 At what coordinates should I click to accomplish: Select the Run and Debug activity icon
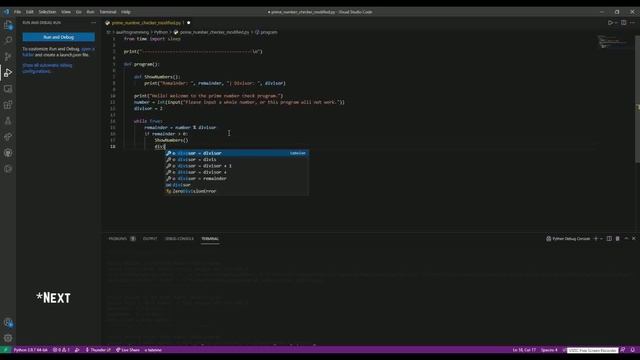coord(8,73)
